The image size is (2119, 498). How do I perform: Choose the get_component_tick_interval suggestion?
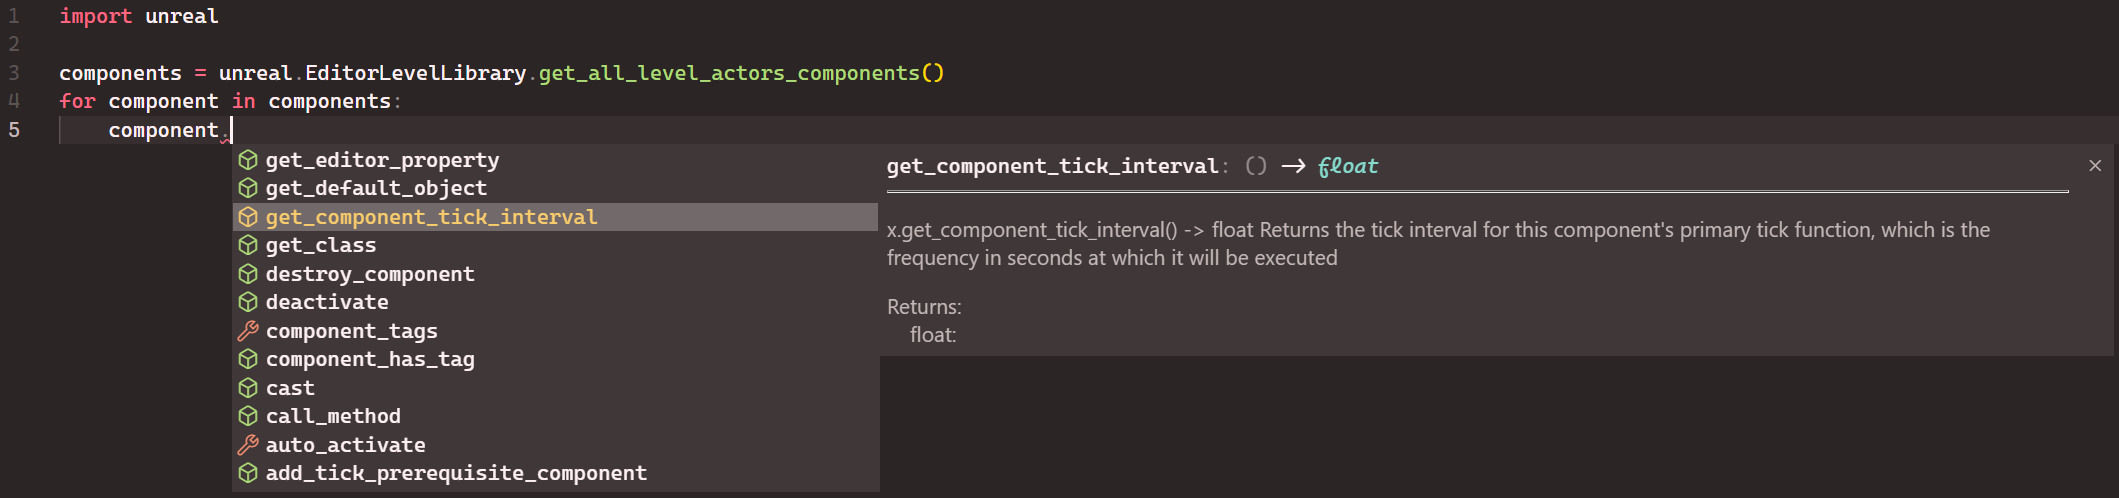coord(555,217)
